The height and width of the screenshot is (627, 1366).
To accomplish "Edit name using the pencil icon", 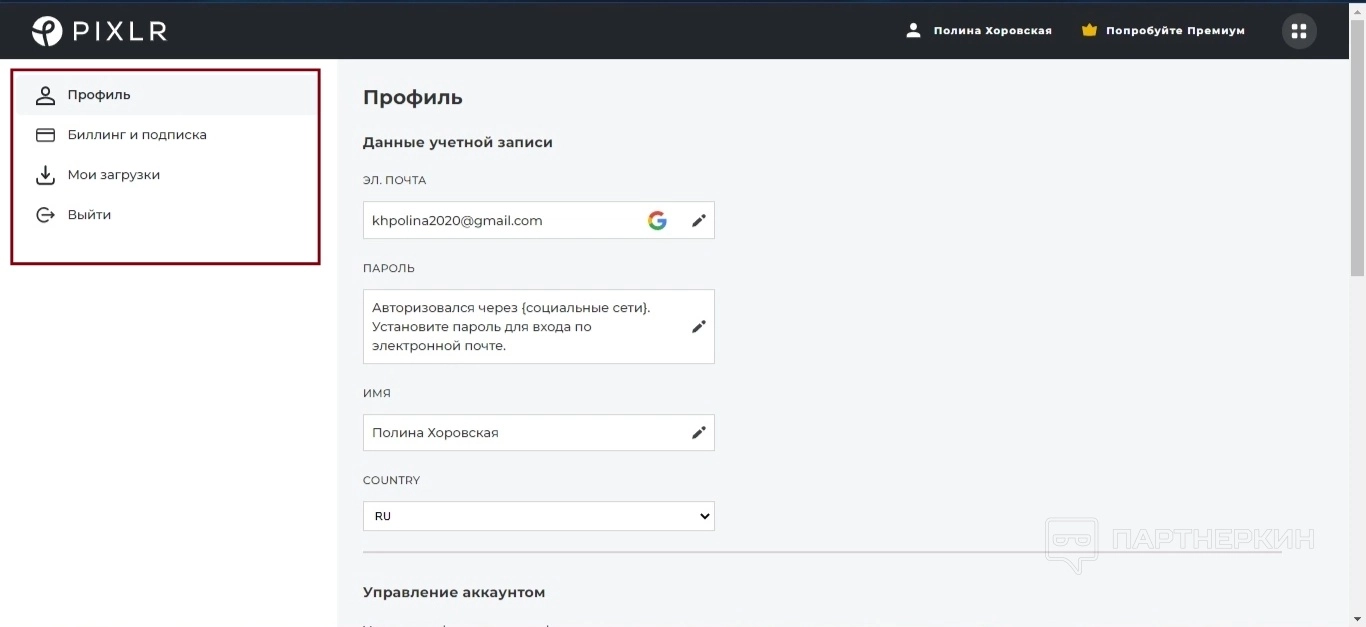I will [x=699, y=433].
